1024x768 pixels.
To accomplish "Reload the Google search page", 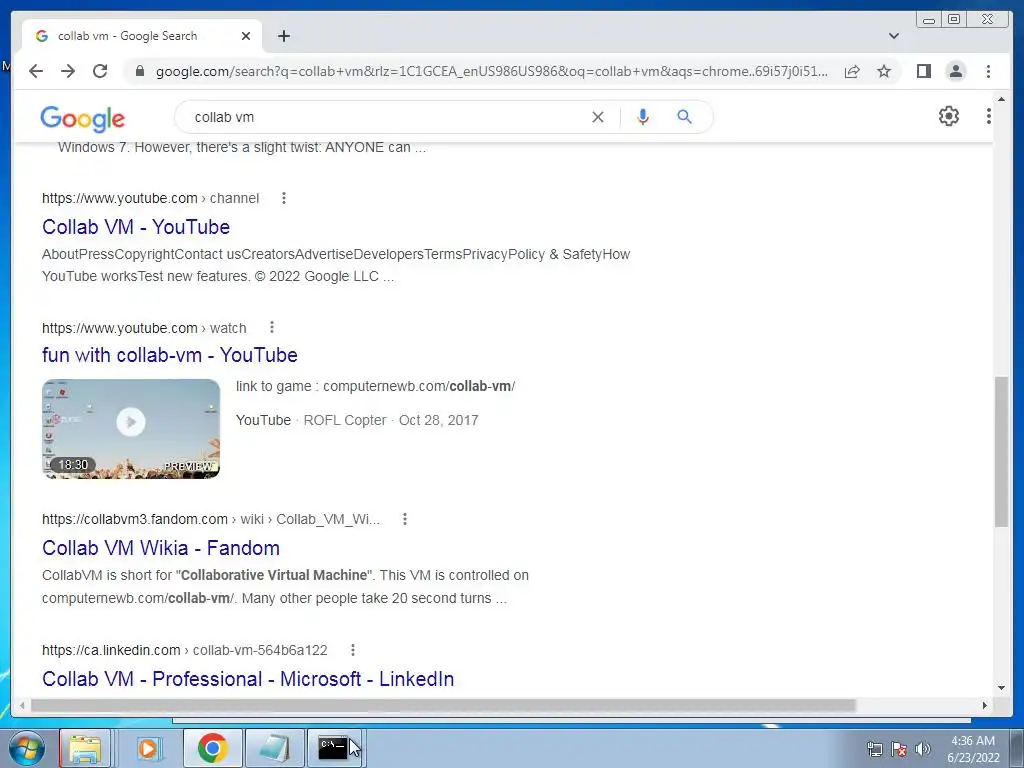I will point(100,71).
